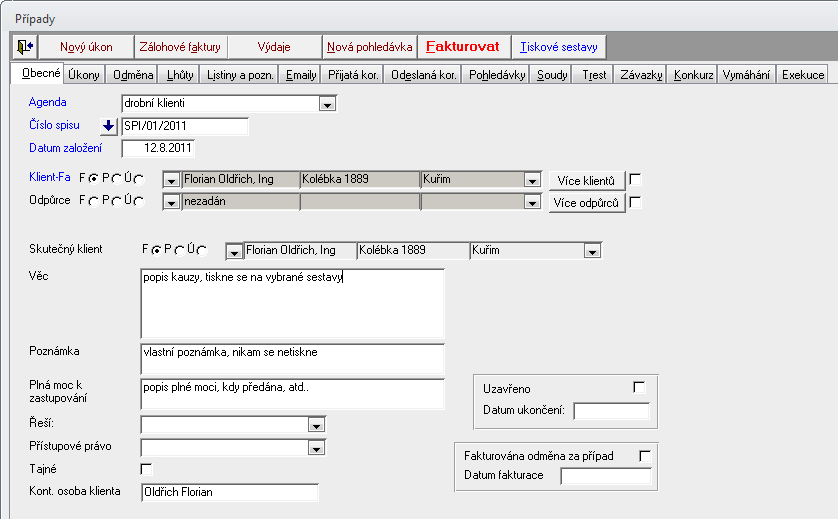Select the Trest tab

594,75
